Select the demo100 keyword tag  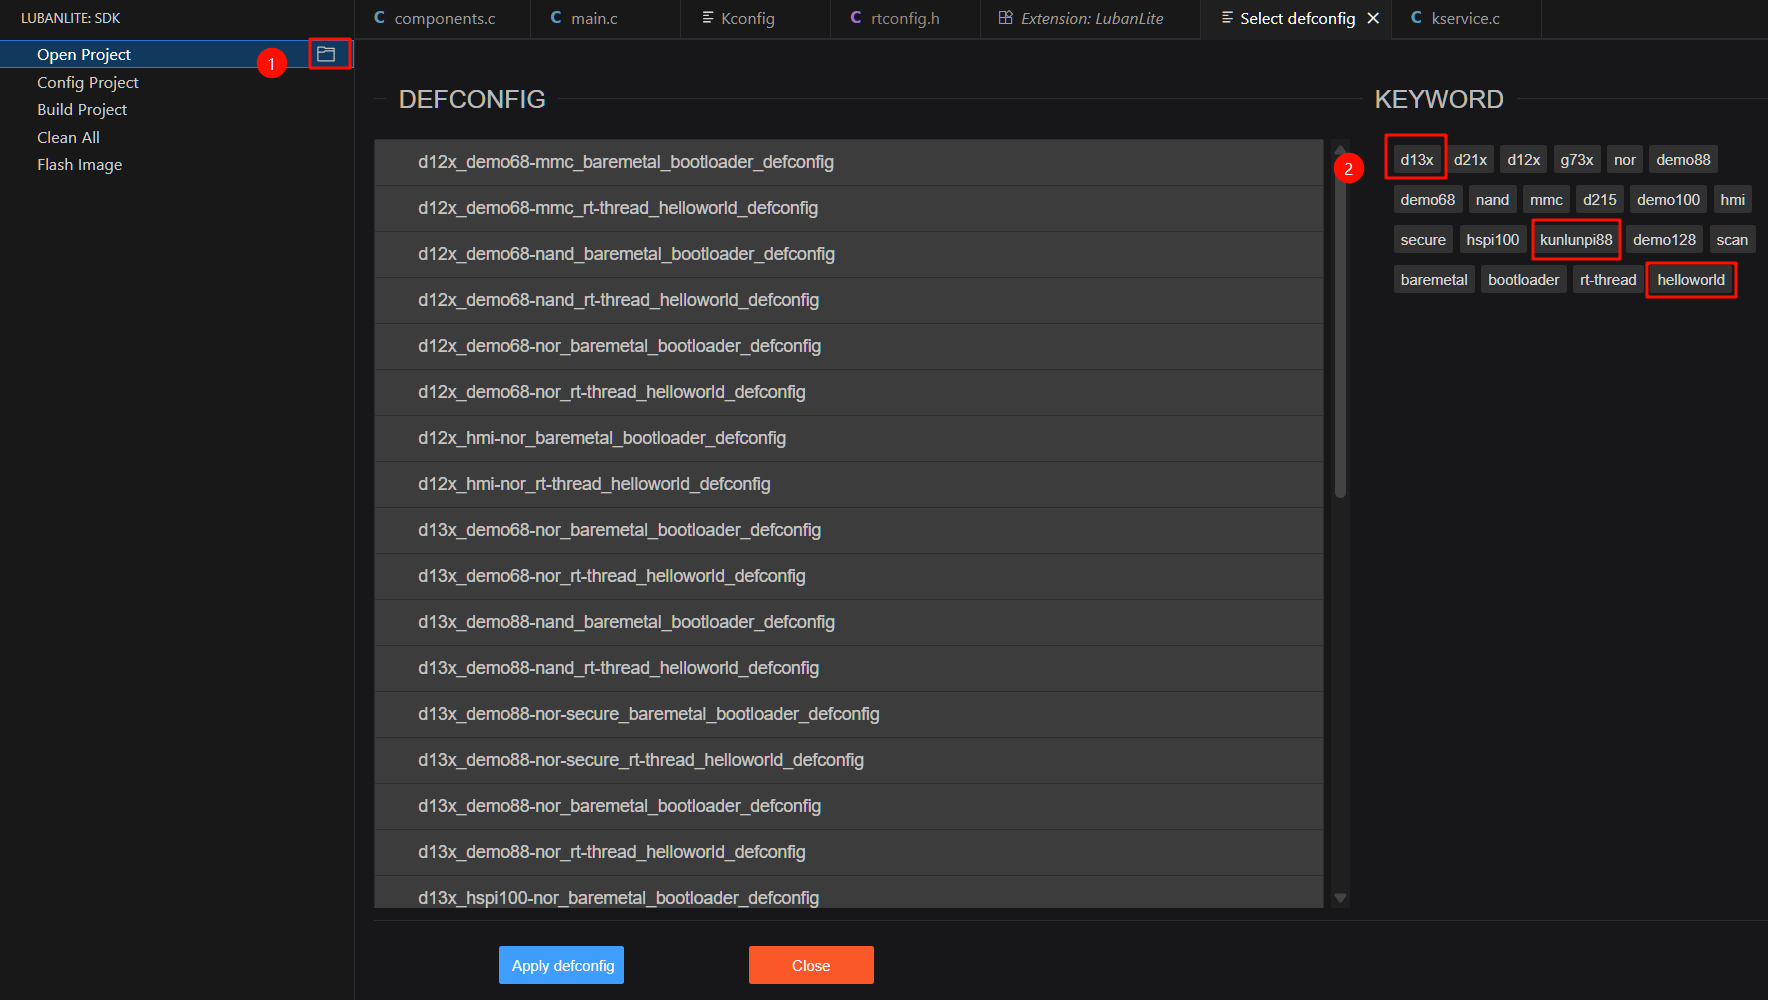coord(1668,199)
